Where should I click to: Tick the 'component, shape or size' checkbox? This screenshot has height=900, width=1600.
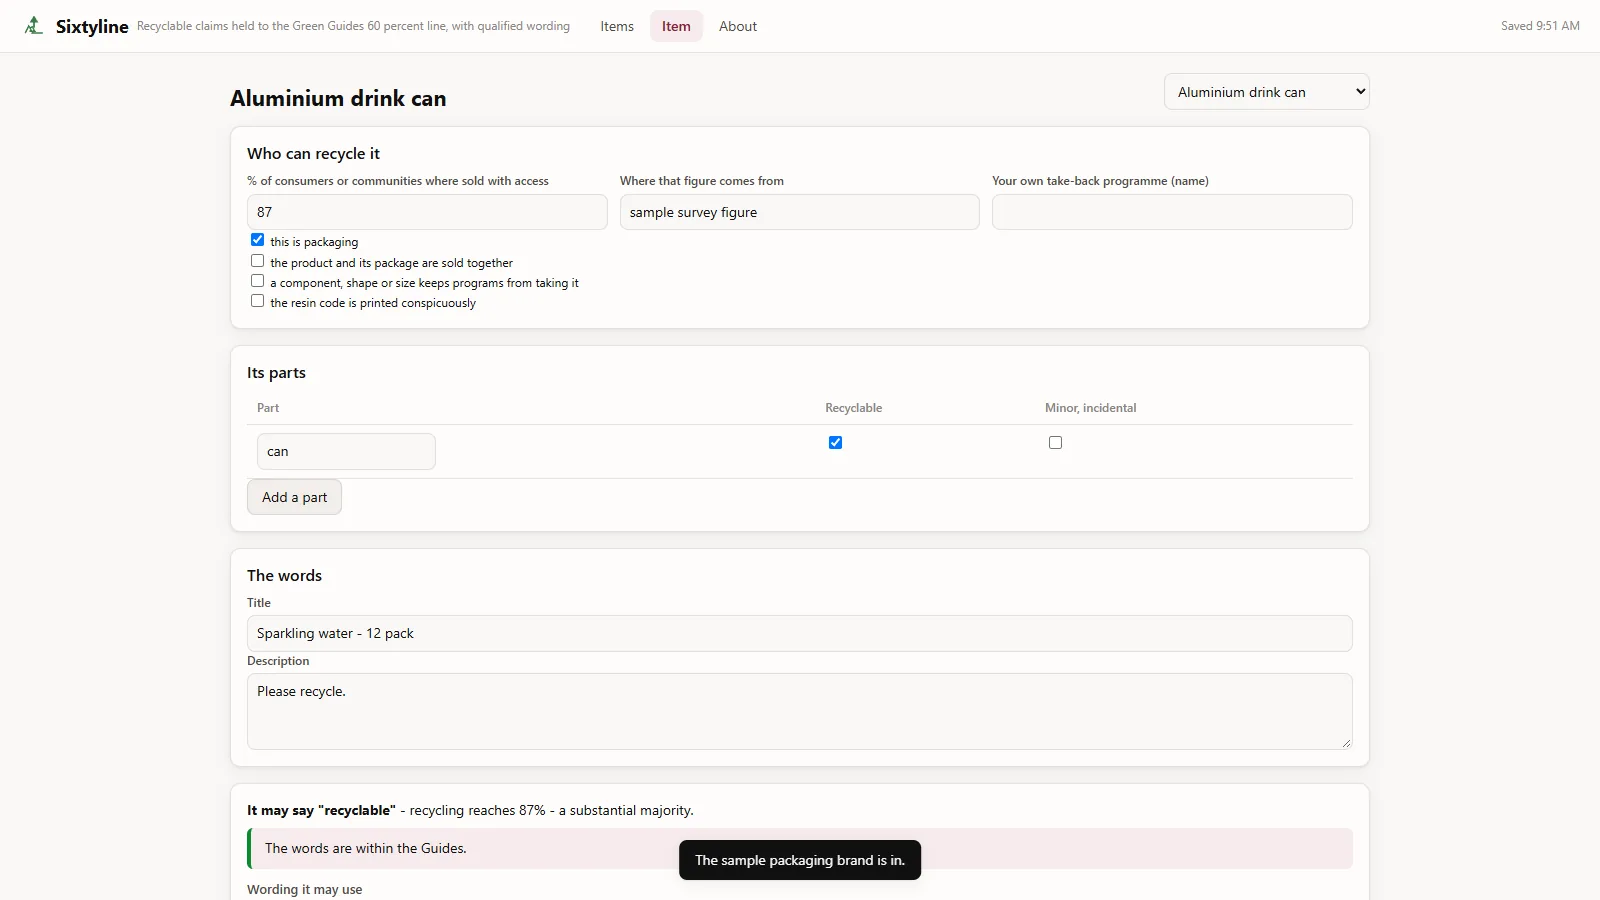(x=258, y=281)
